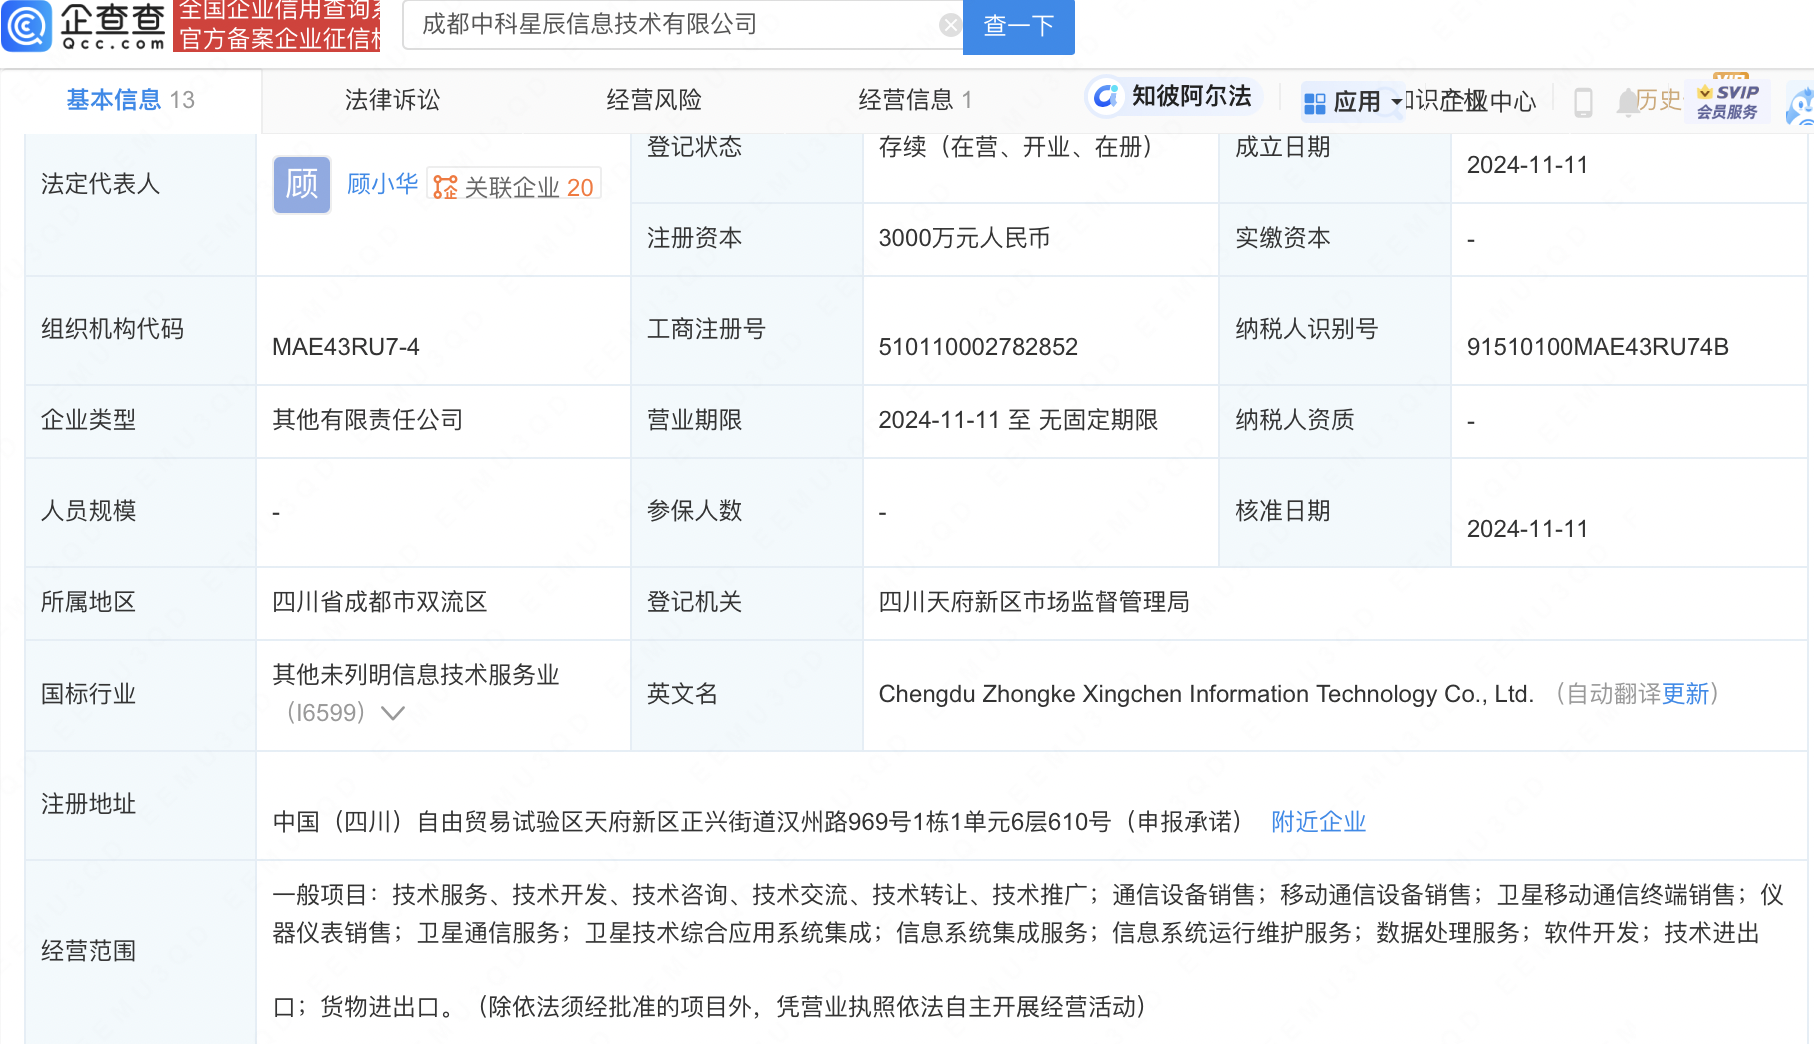Click the 顾 avatar icon
This screenshot has width=1814, height=1044.
pyautogui.click(x=301, y=185)
